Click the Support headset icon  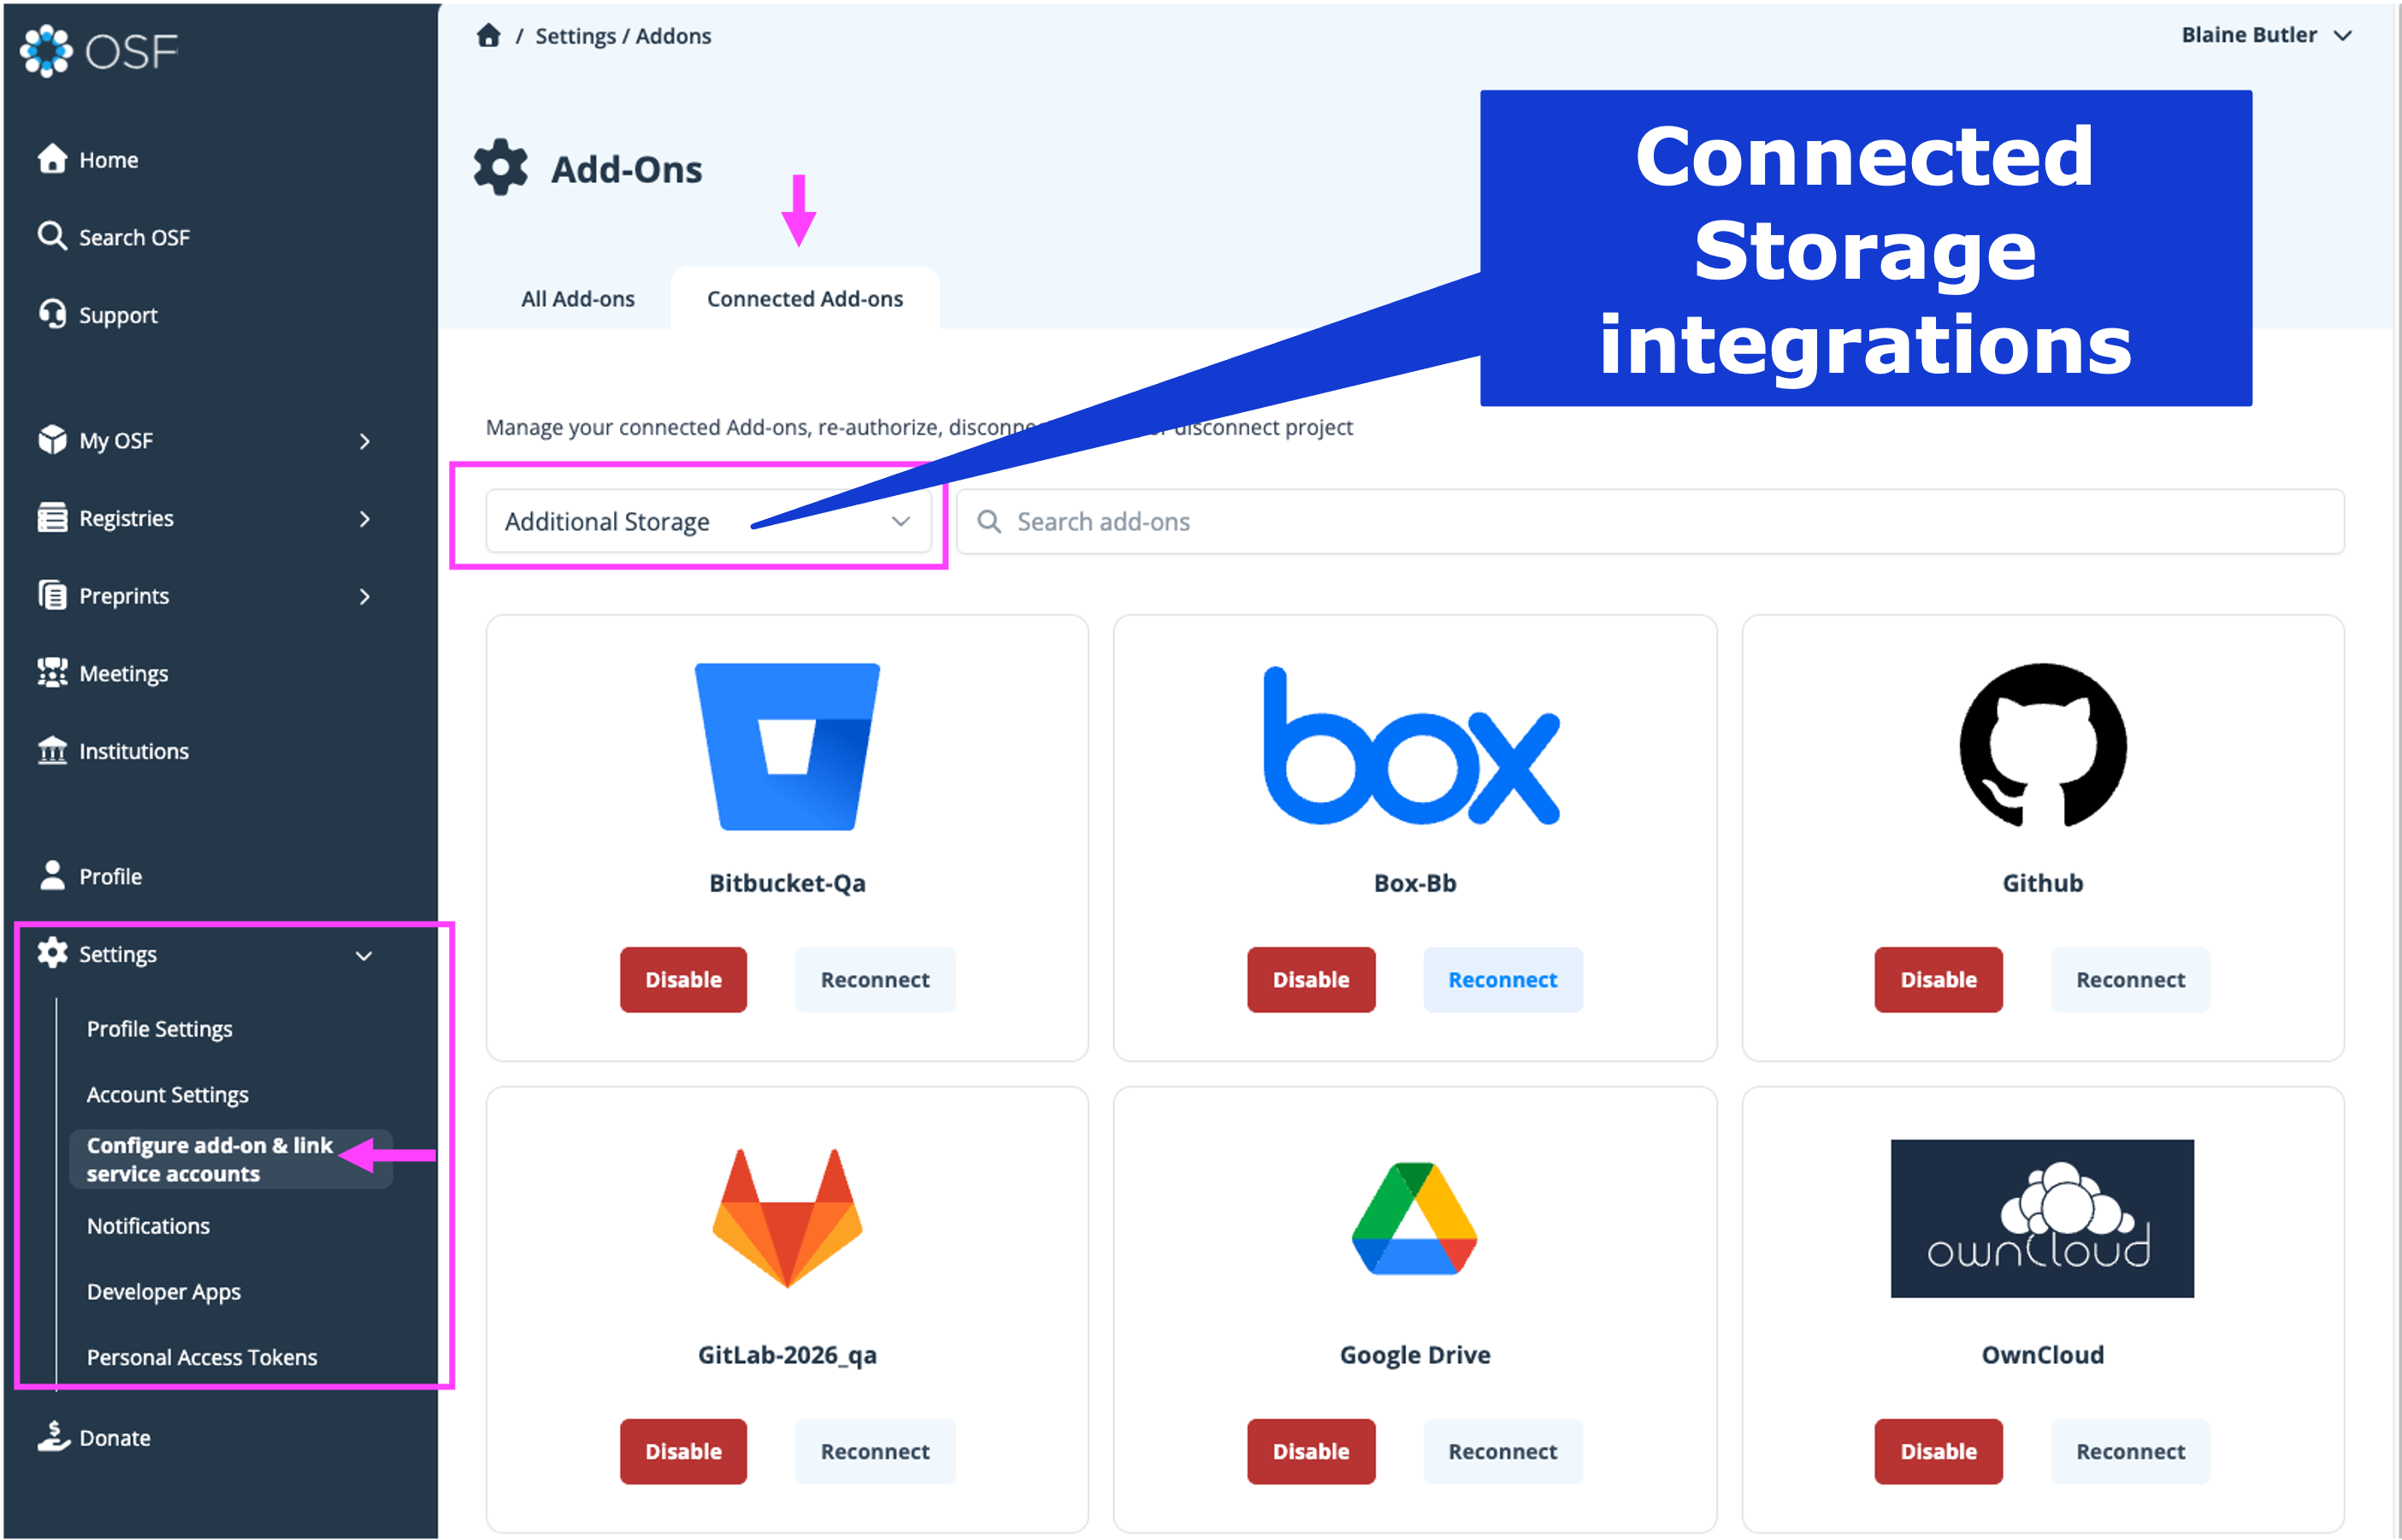click(52, 314)
